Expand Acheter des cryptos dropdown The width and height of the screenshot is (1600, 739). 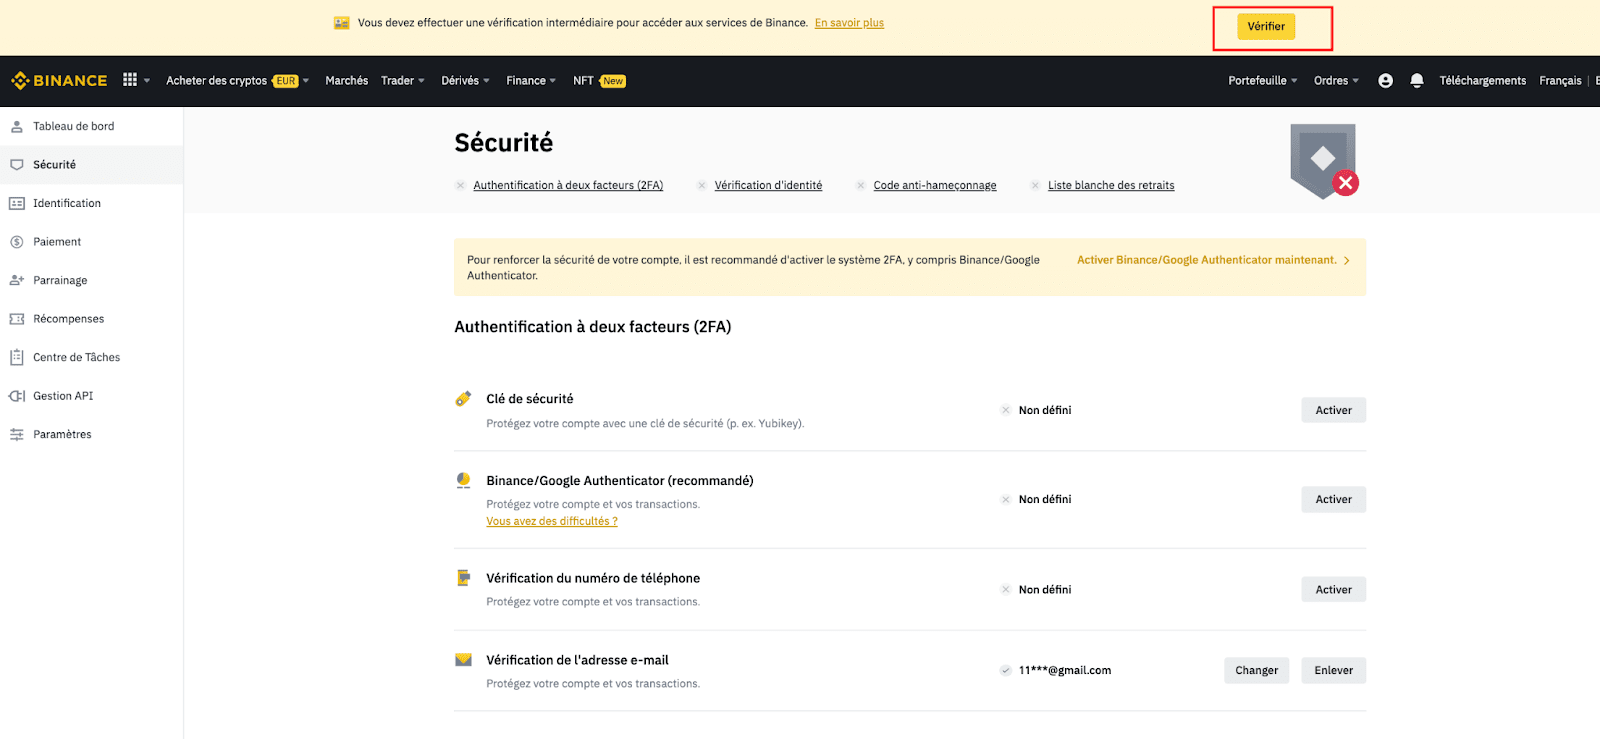306,81
